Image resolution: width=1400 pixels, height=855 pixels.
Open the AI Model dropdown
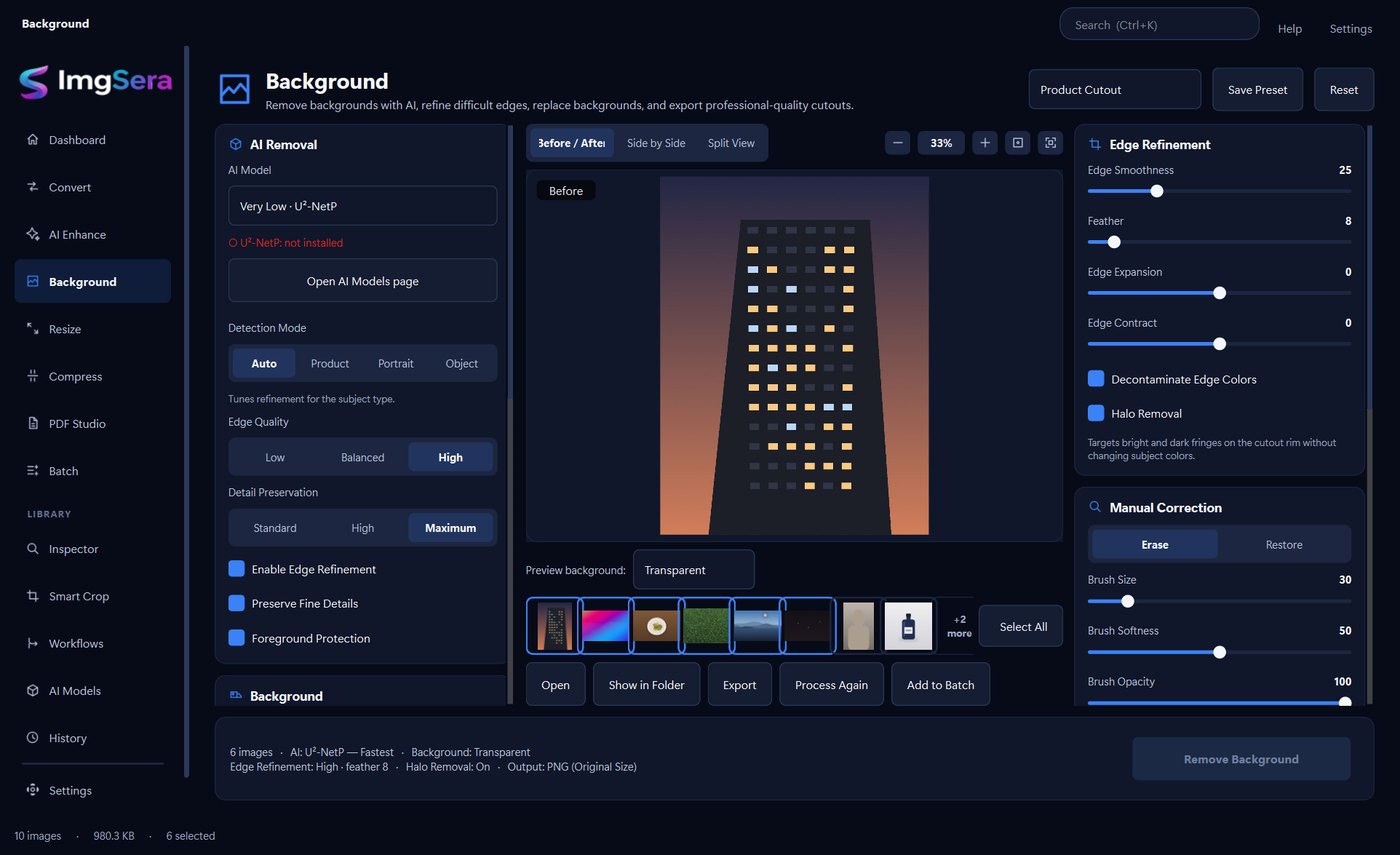[x=362, y=206]
